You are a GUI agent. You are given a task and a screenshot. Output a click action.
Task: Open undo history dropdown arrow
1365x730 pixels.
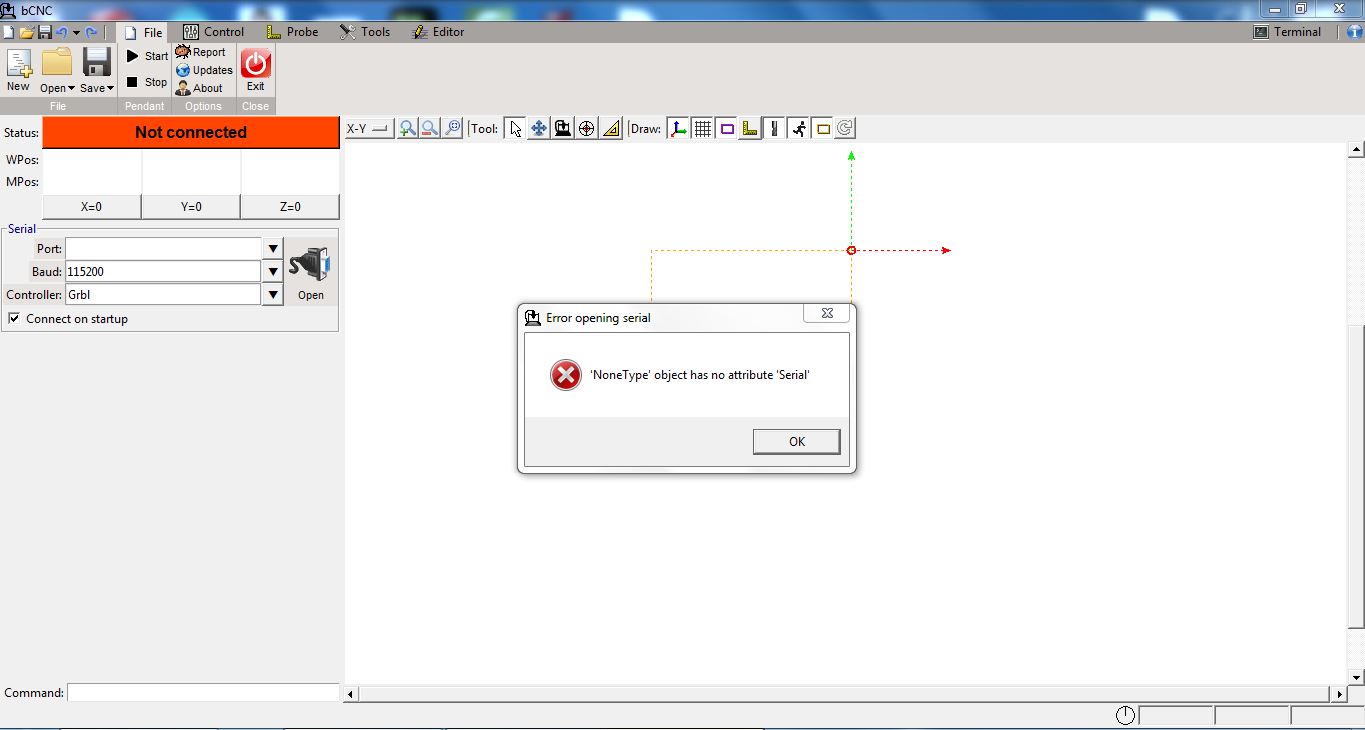pos(76,32)
